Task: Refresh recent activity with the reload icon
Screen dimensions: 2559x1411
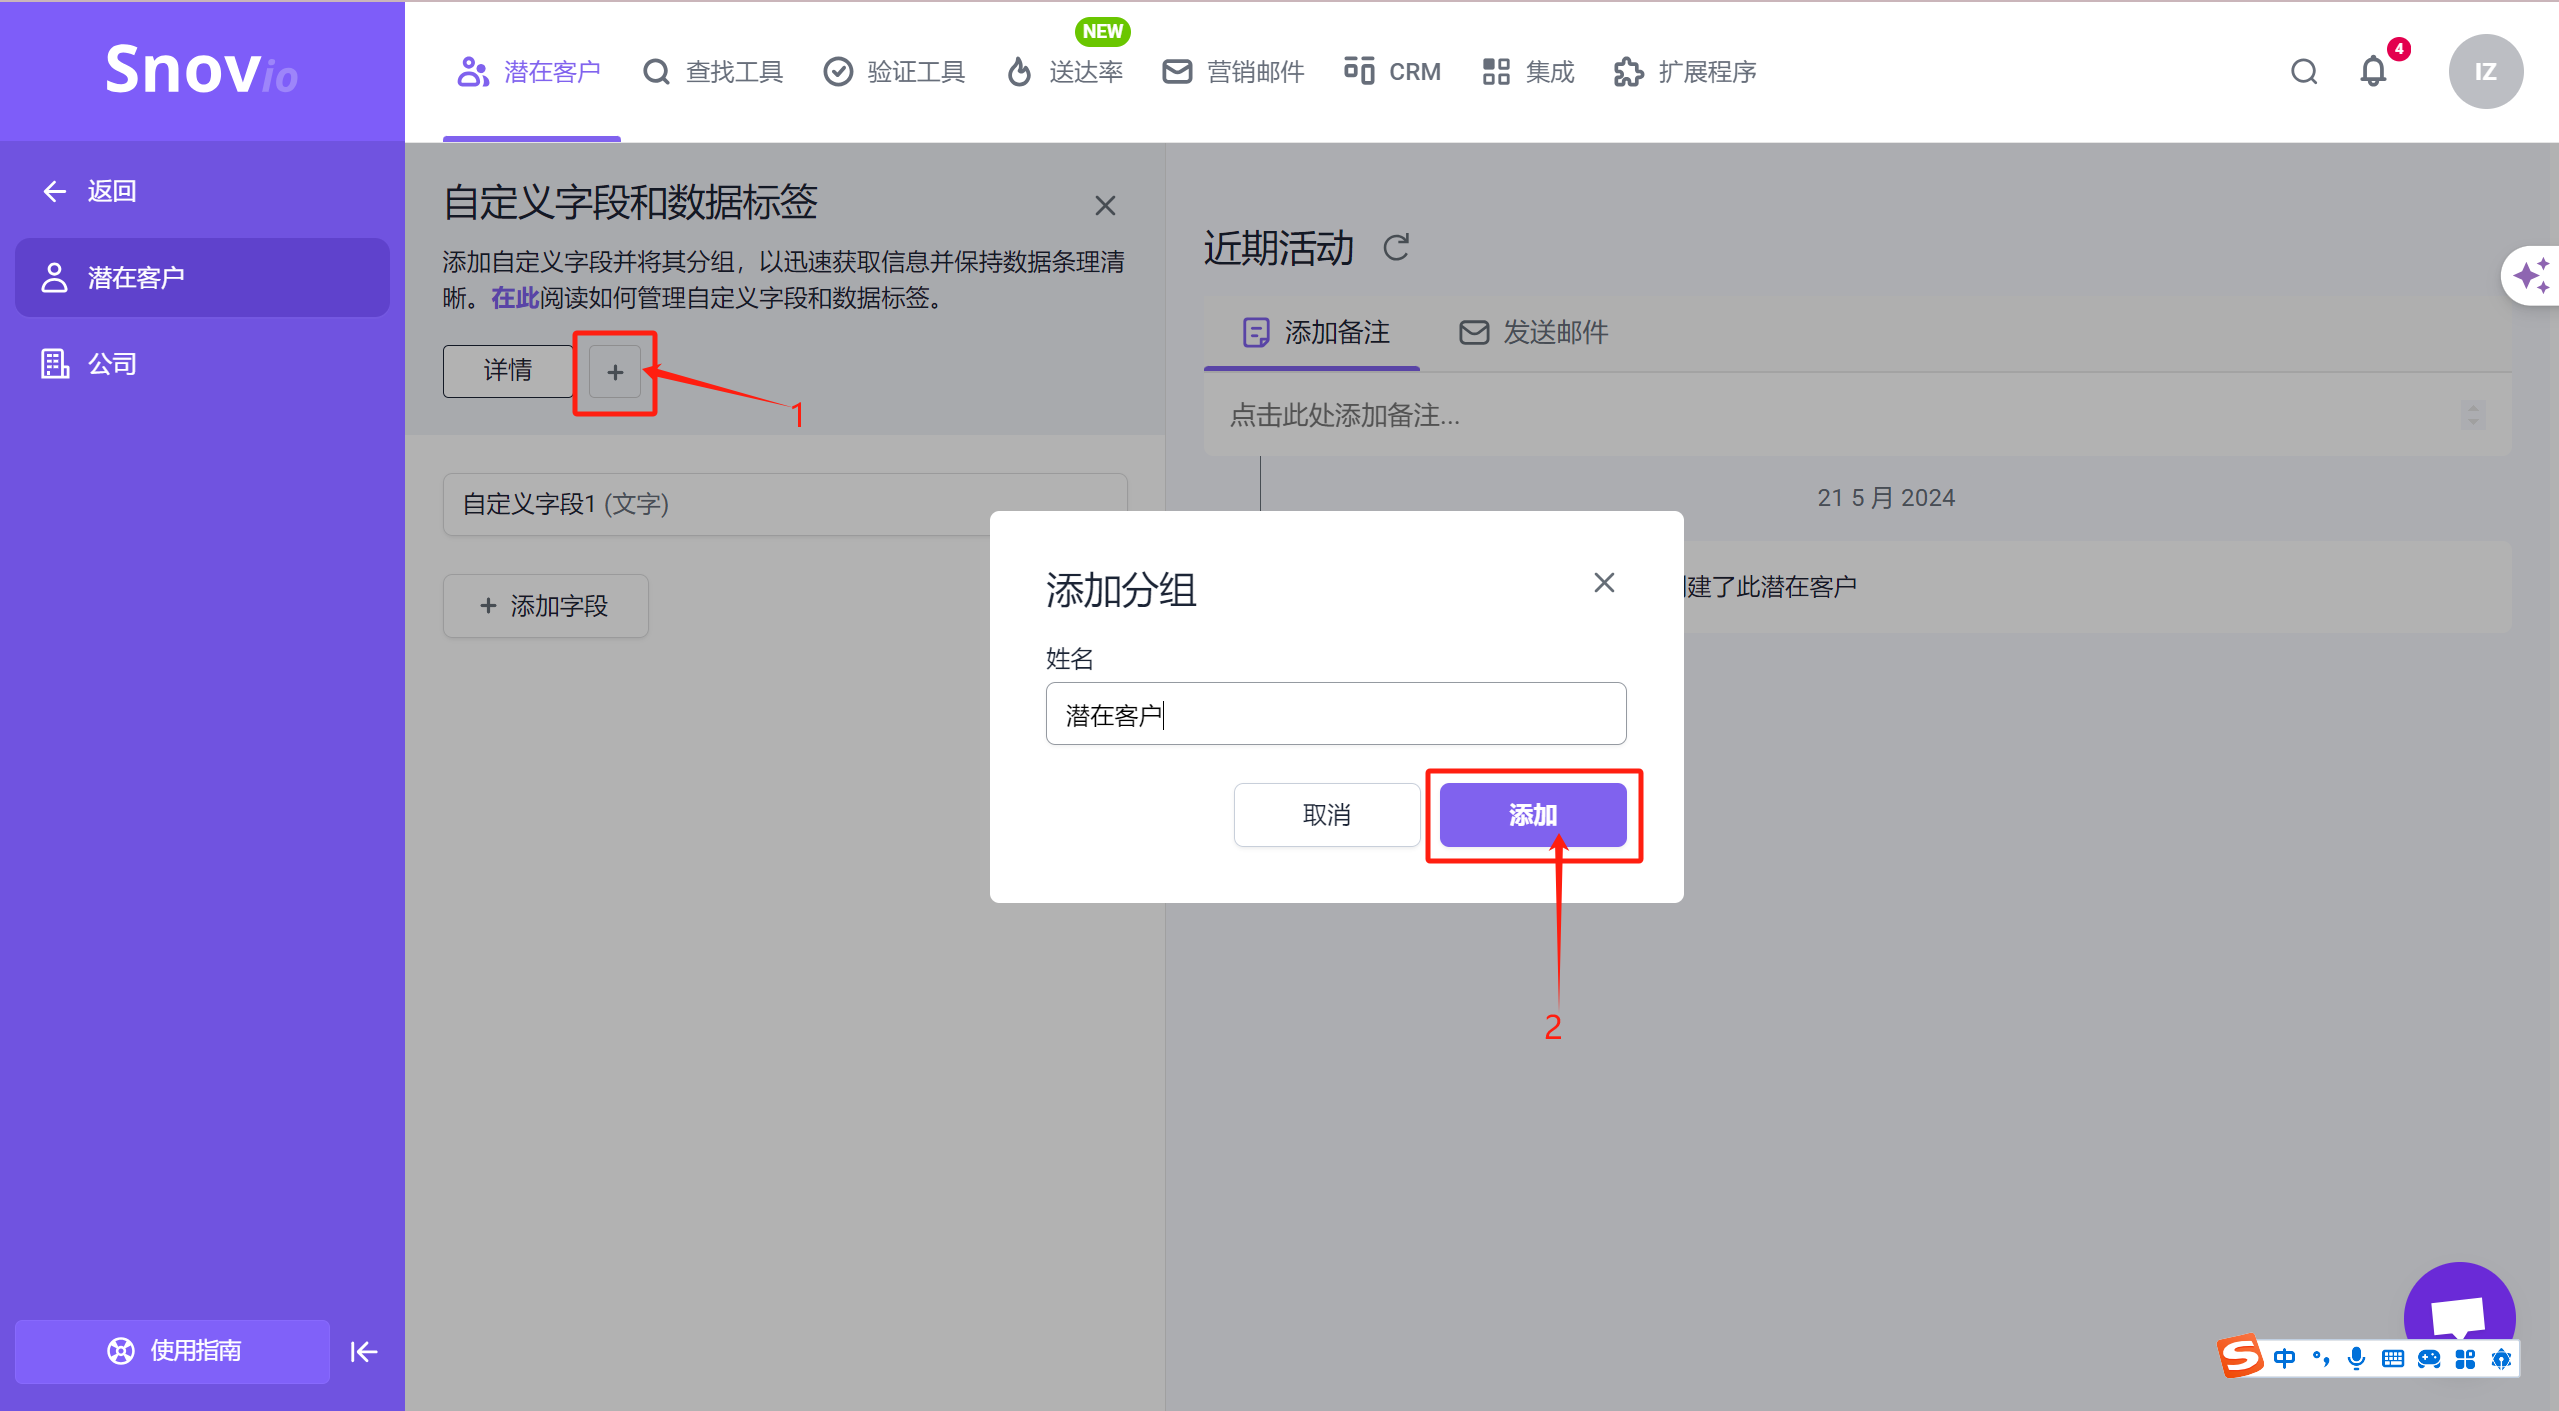Action: coord(1396,247)
